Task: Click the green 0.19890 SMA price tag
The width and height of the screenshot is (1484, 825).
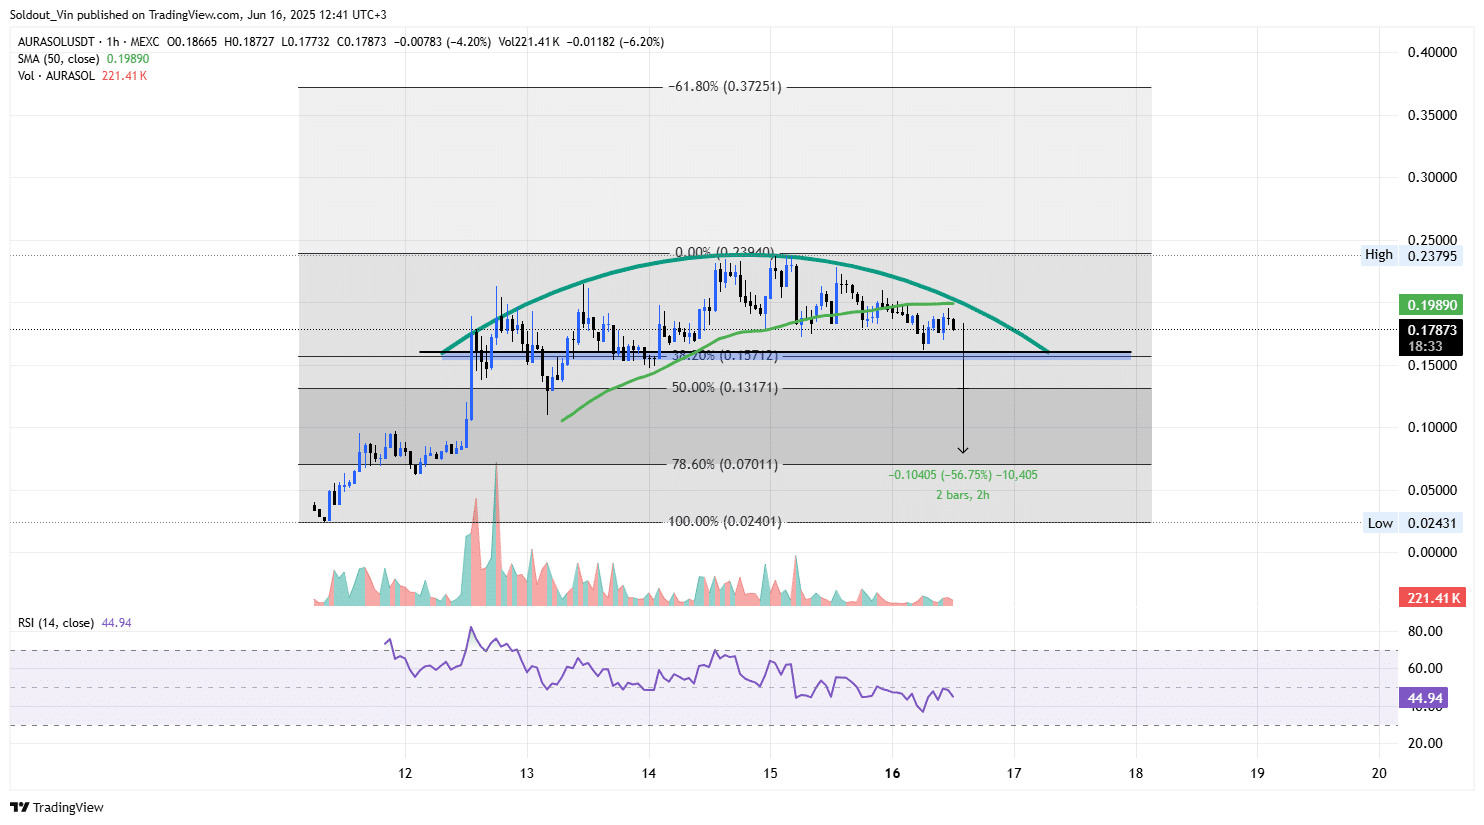Action: pyautogui.click(x=1432, y=305)
